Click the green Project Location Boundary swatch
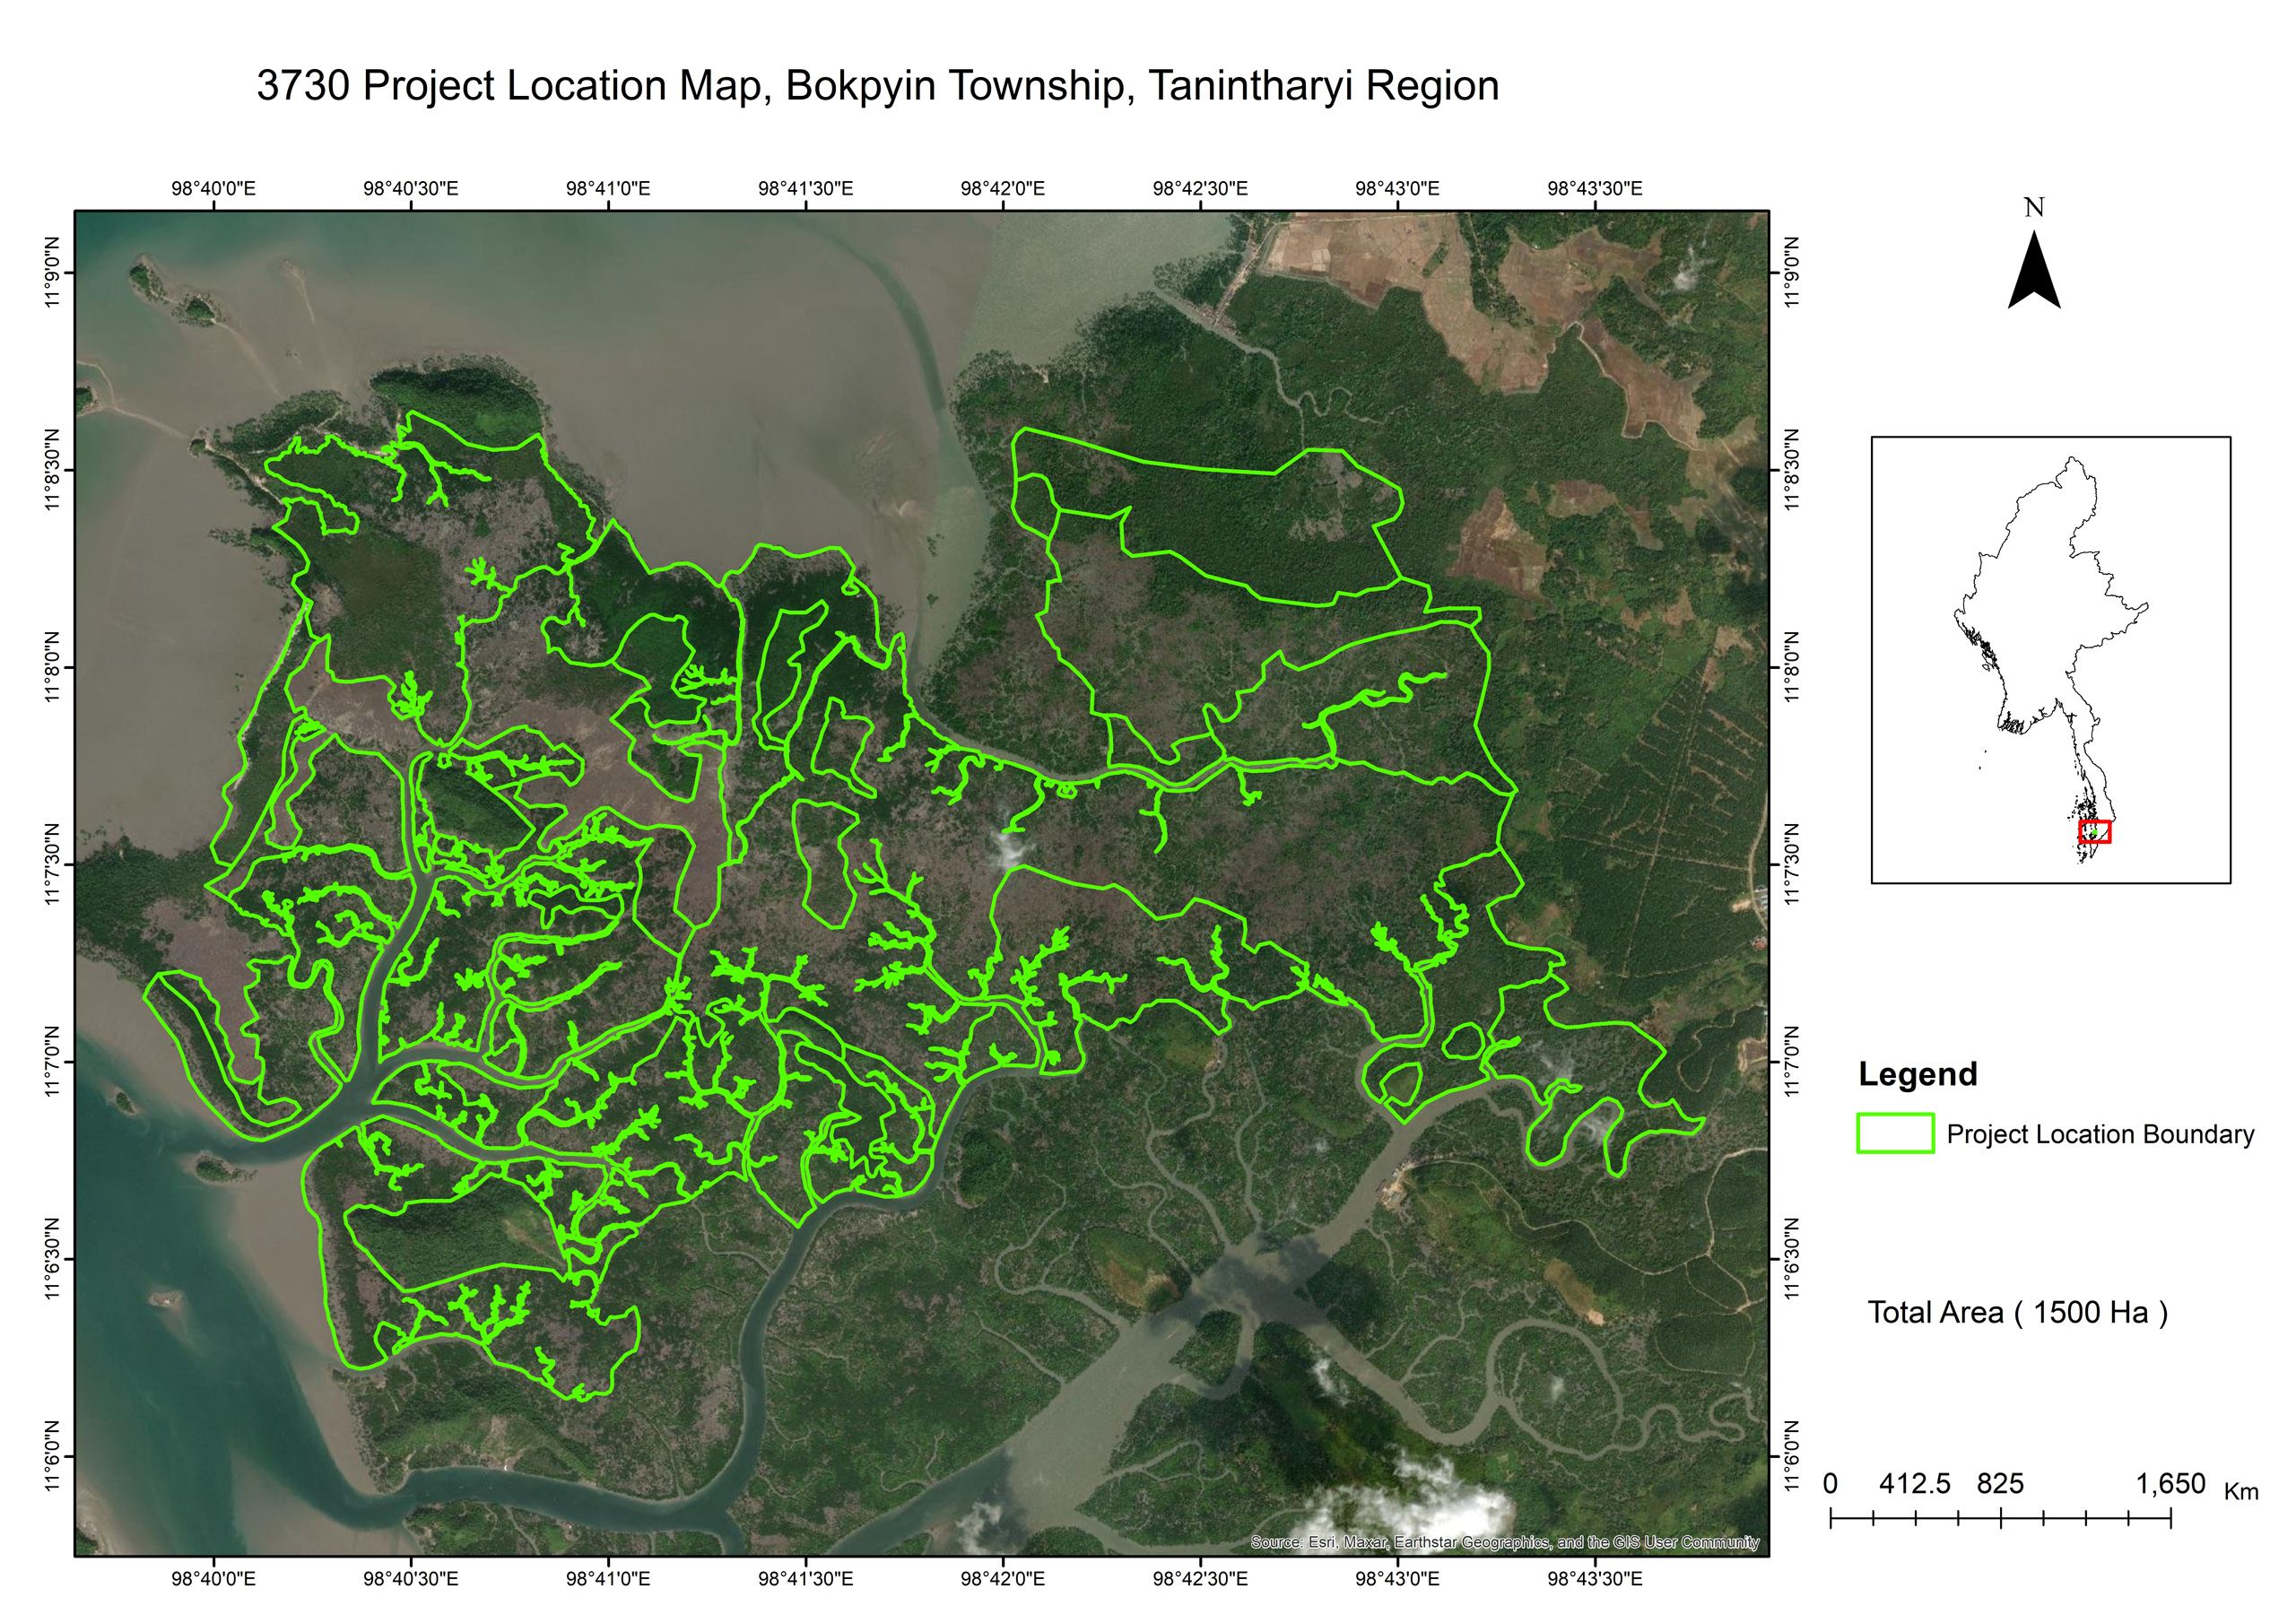This screenshot has width=2296, height=1623. click(1894, 1133)
